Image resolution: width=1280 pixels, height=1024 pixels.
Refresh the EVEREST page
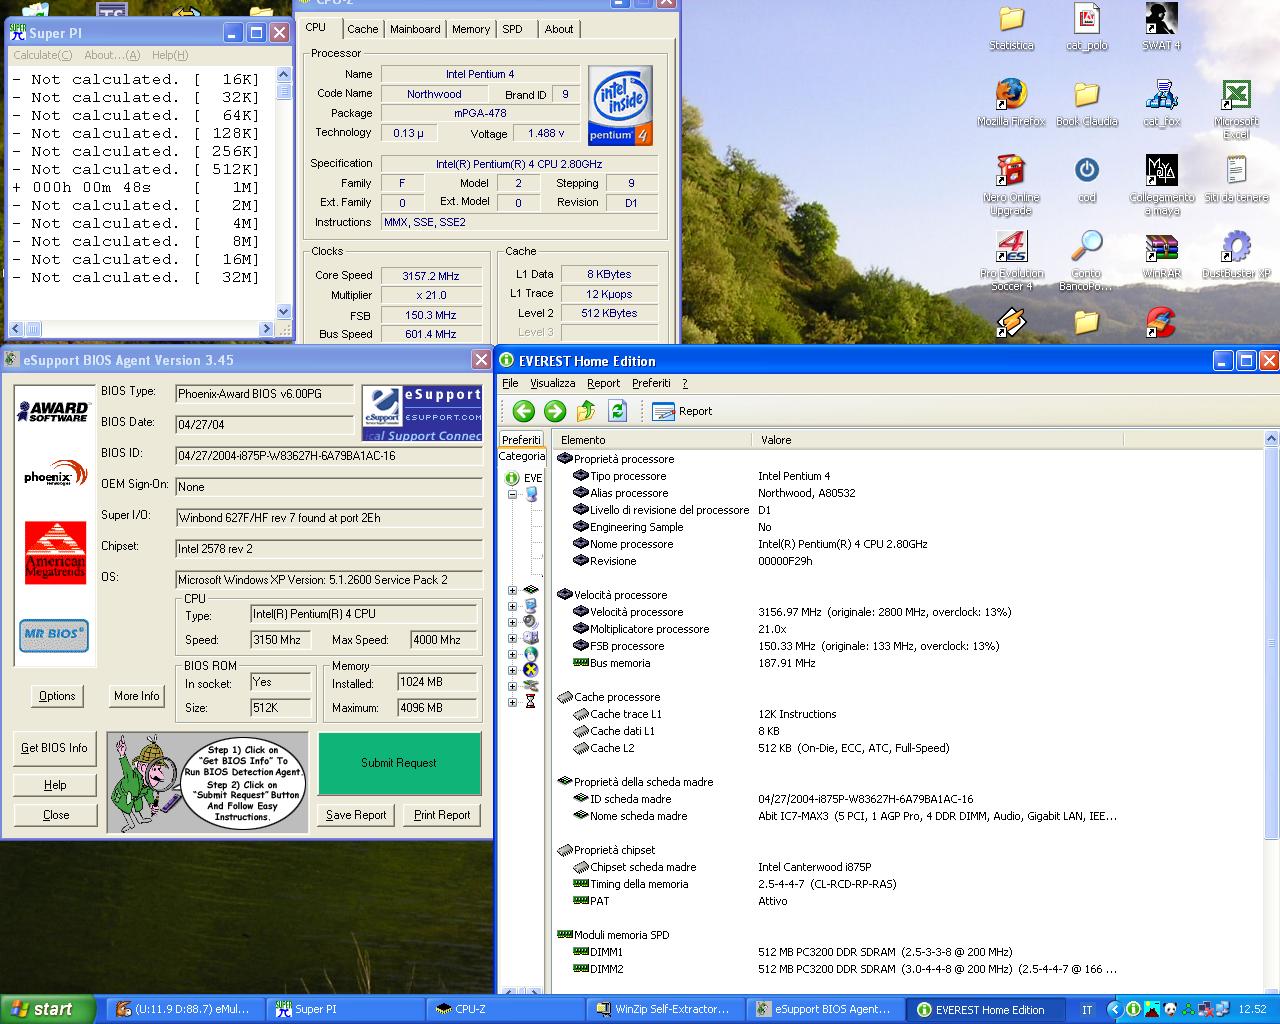(x=617, y=411)
